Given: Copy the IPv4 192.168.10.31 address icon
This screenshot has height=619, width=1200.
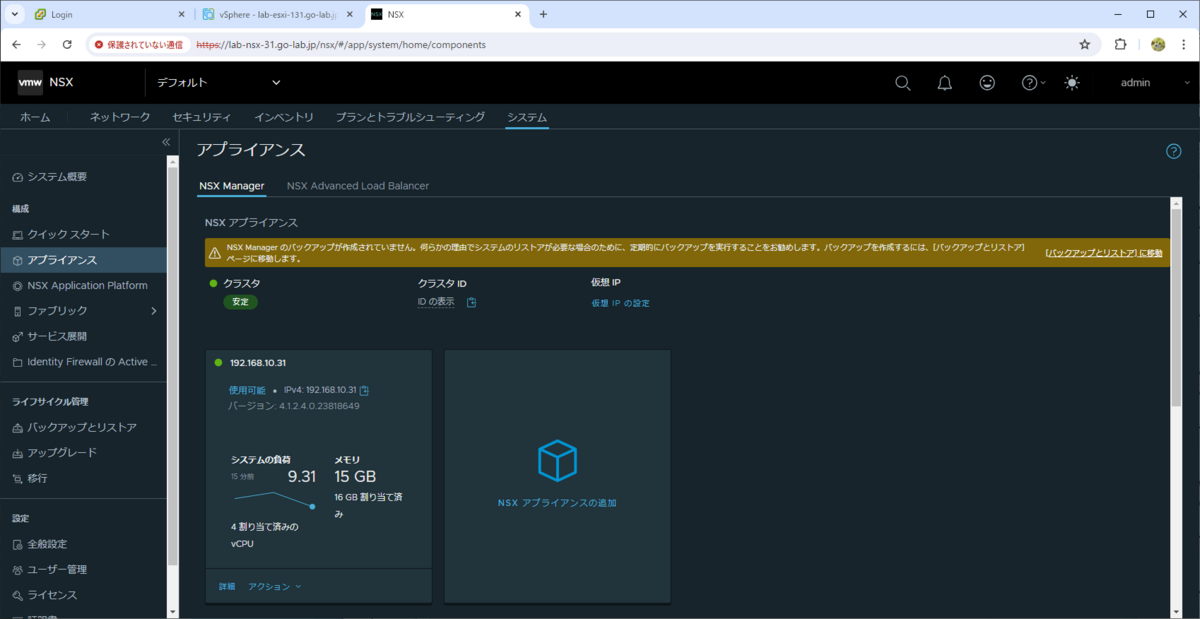Looking at the screenshot, I should click(365, 390).
